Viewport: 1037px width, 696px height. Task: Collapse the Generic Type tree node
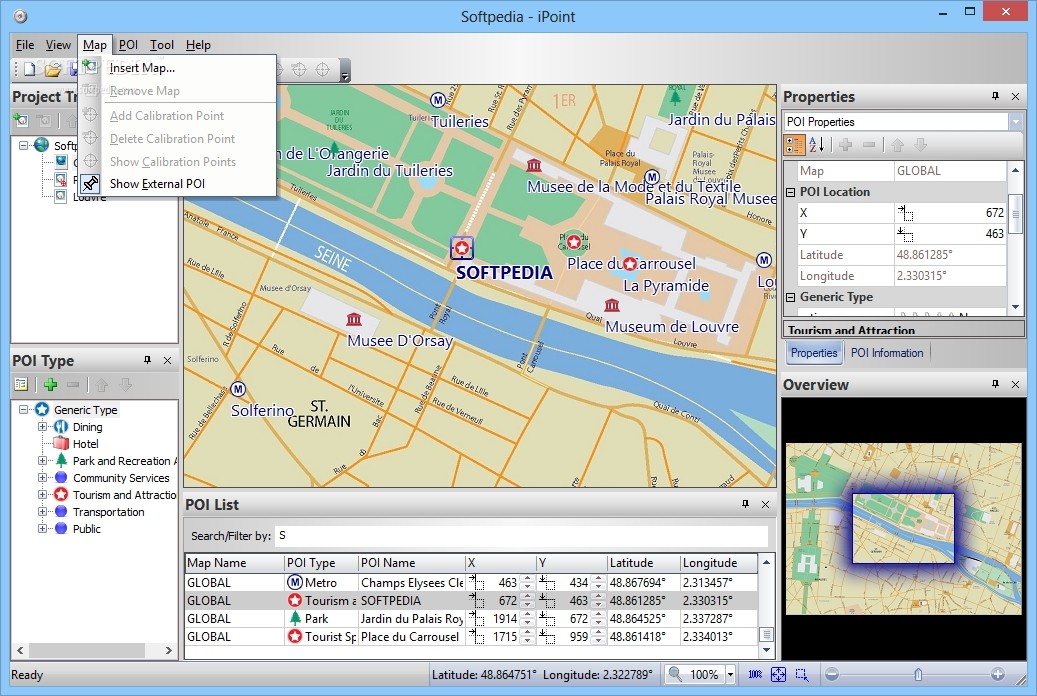click(x=24, y=410)
